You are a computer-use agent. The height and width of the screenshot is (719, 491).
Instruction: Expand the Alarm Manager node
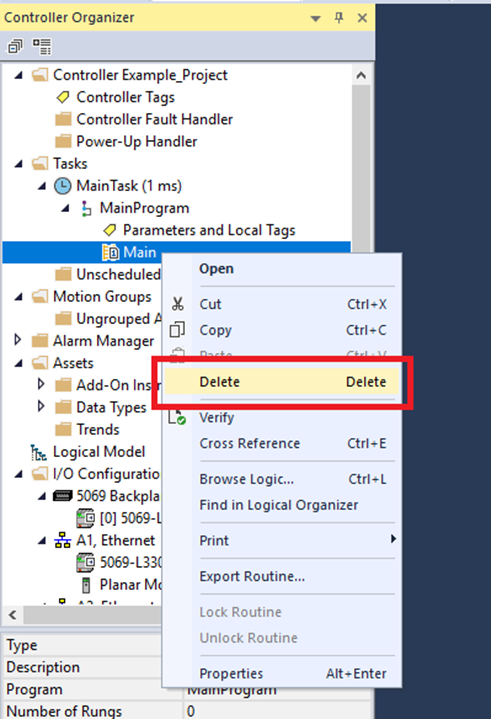pyautogui.click(x=17, y=340)
